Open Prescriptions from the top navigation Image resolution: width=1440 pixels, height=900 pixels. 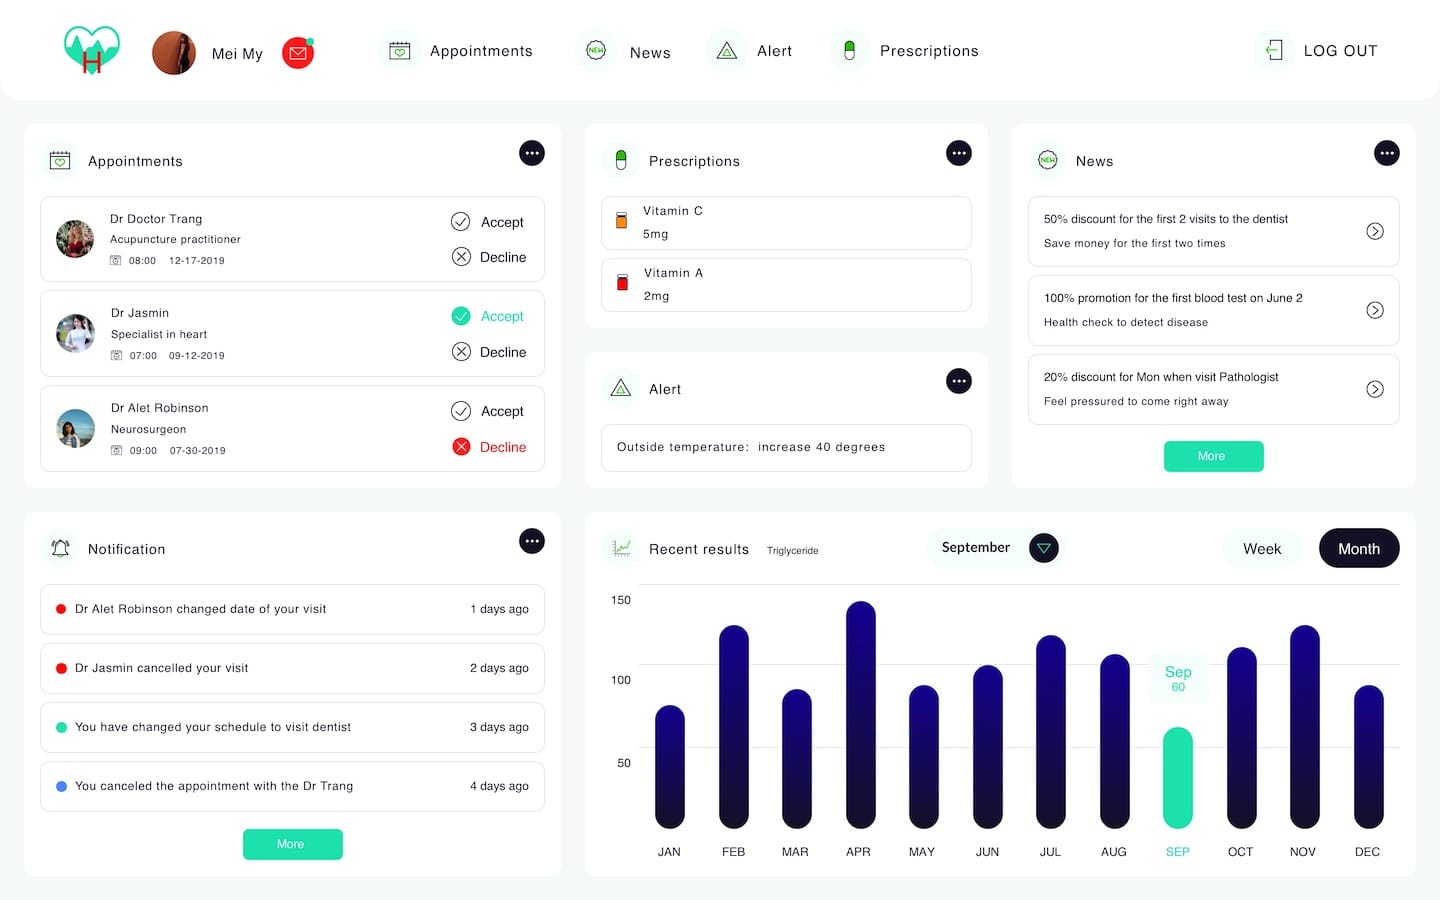tap(905, 51)
